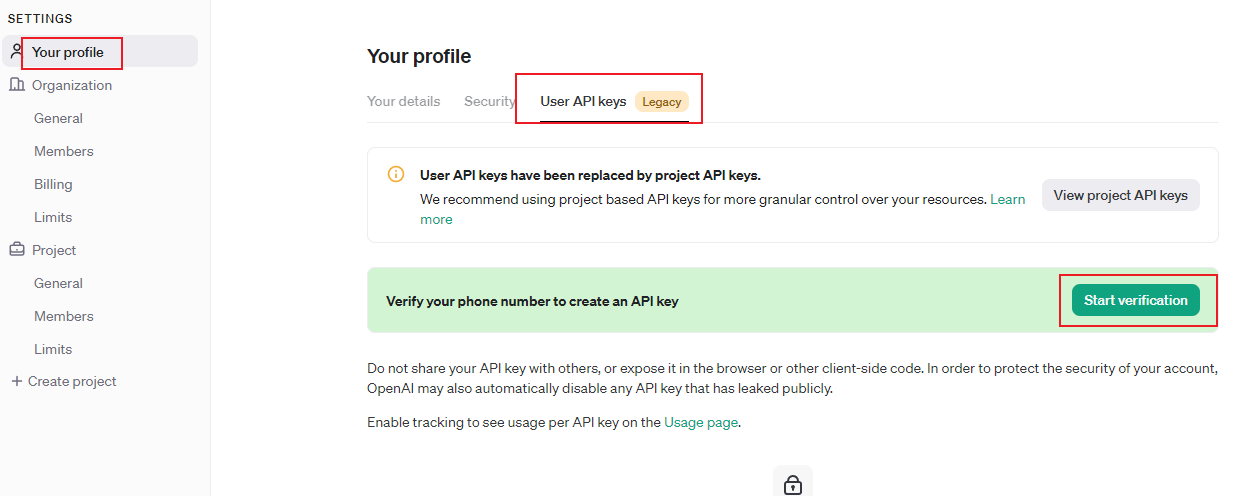Go to Members under Organization
Image resolution: width=1257 pixels, height=496 pixels.
click(63, 151)
